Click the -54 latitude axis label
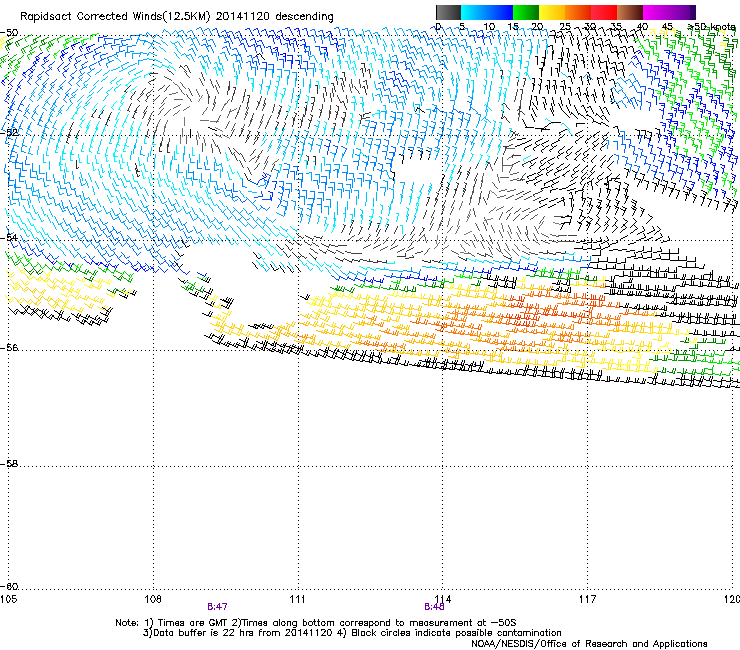This screenshot has width=740, height=650. [9, 237]
